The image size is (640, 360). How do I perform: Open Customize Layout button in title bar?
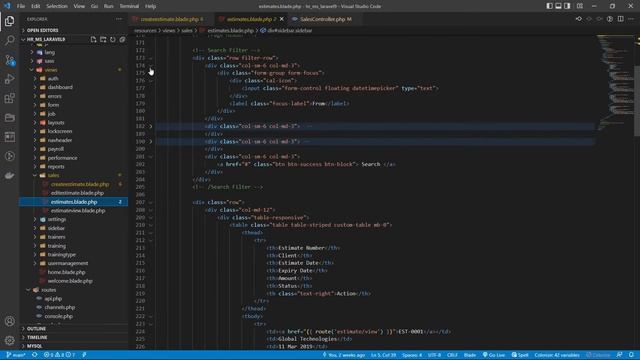(x=580, y=6)
